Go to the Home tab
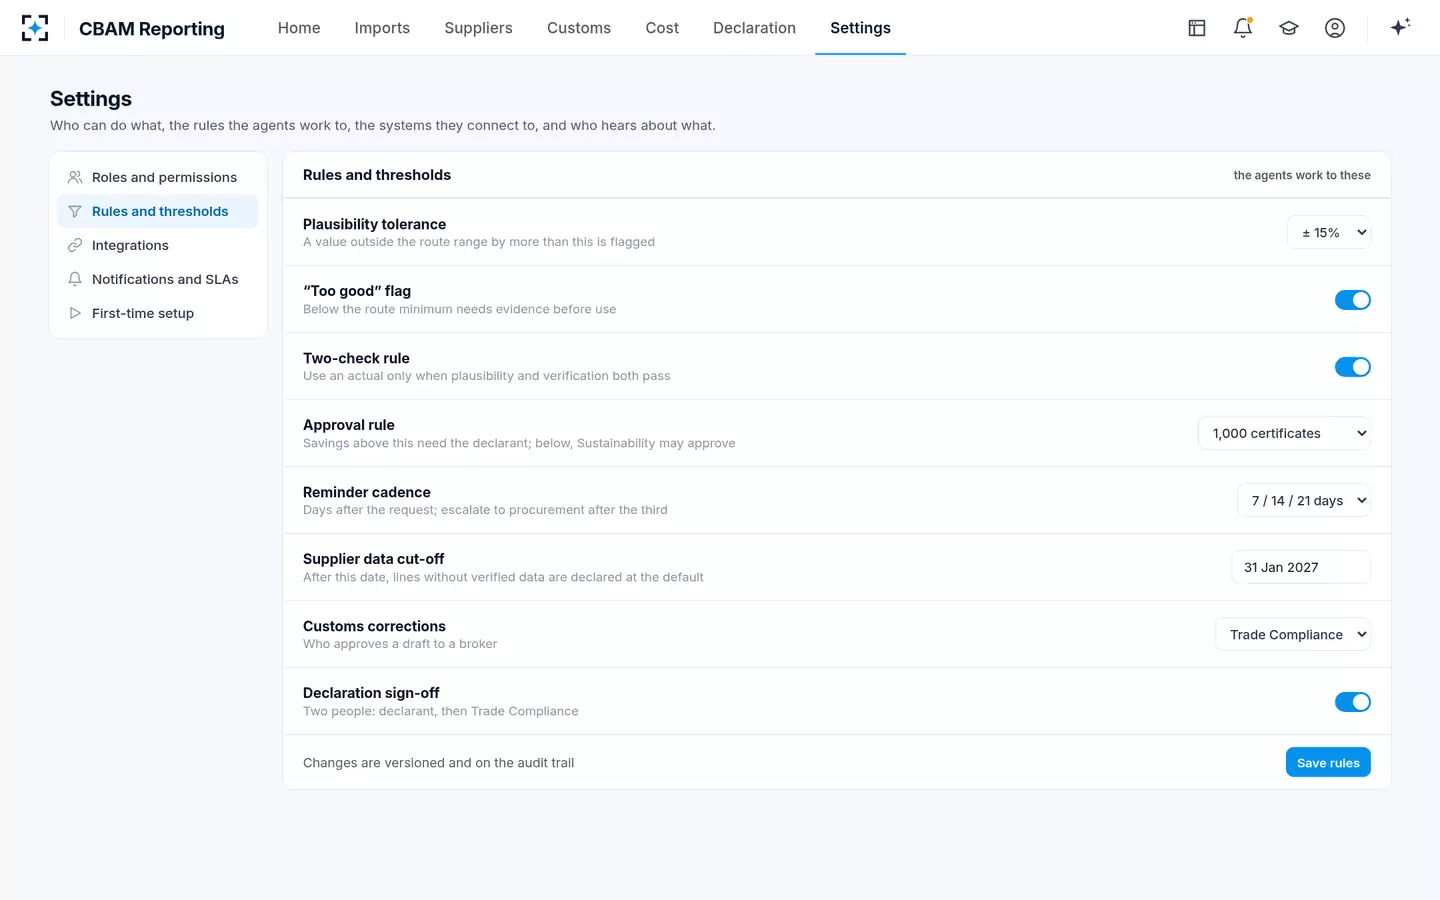Viewport: 1440px width, 900px height. pyautogui.click(x=299, y=28)
